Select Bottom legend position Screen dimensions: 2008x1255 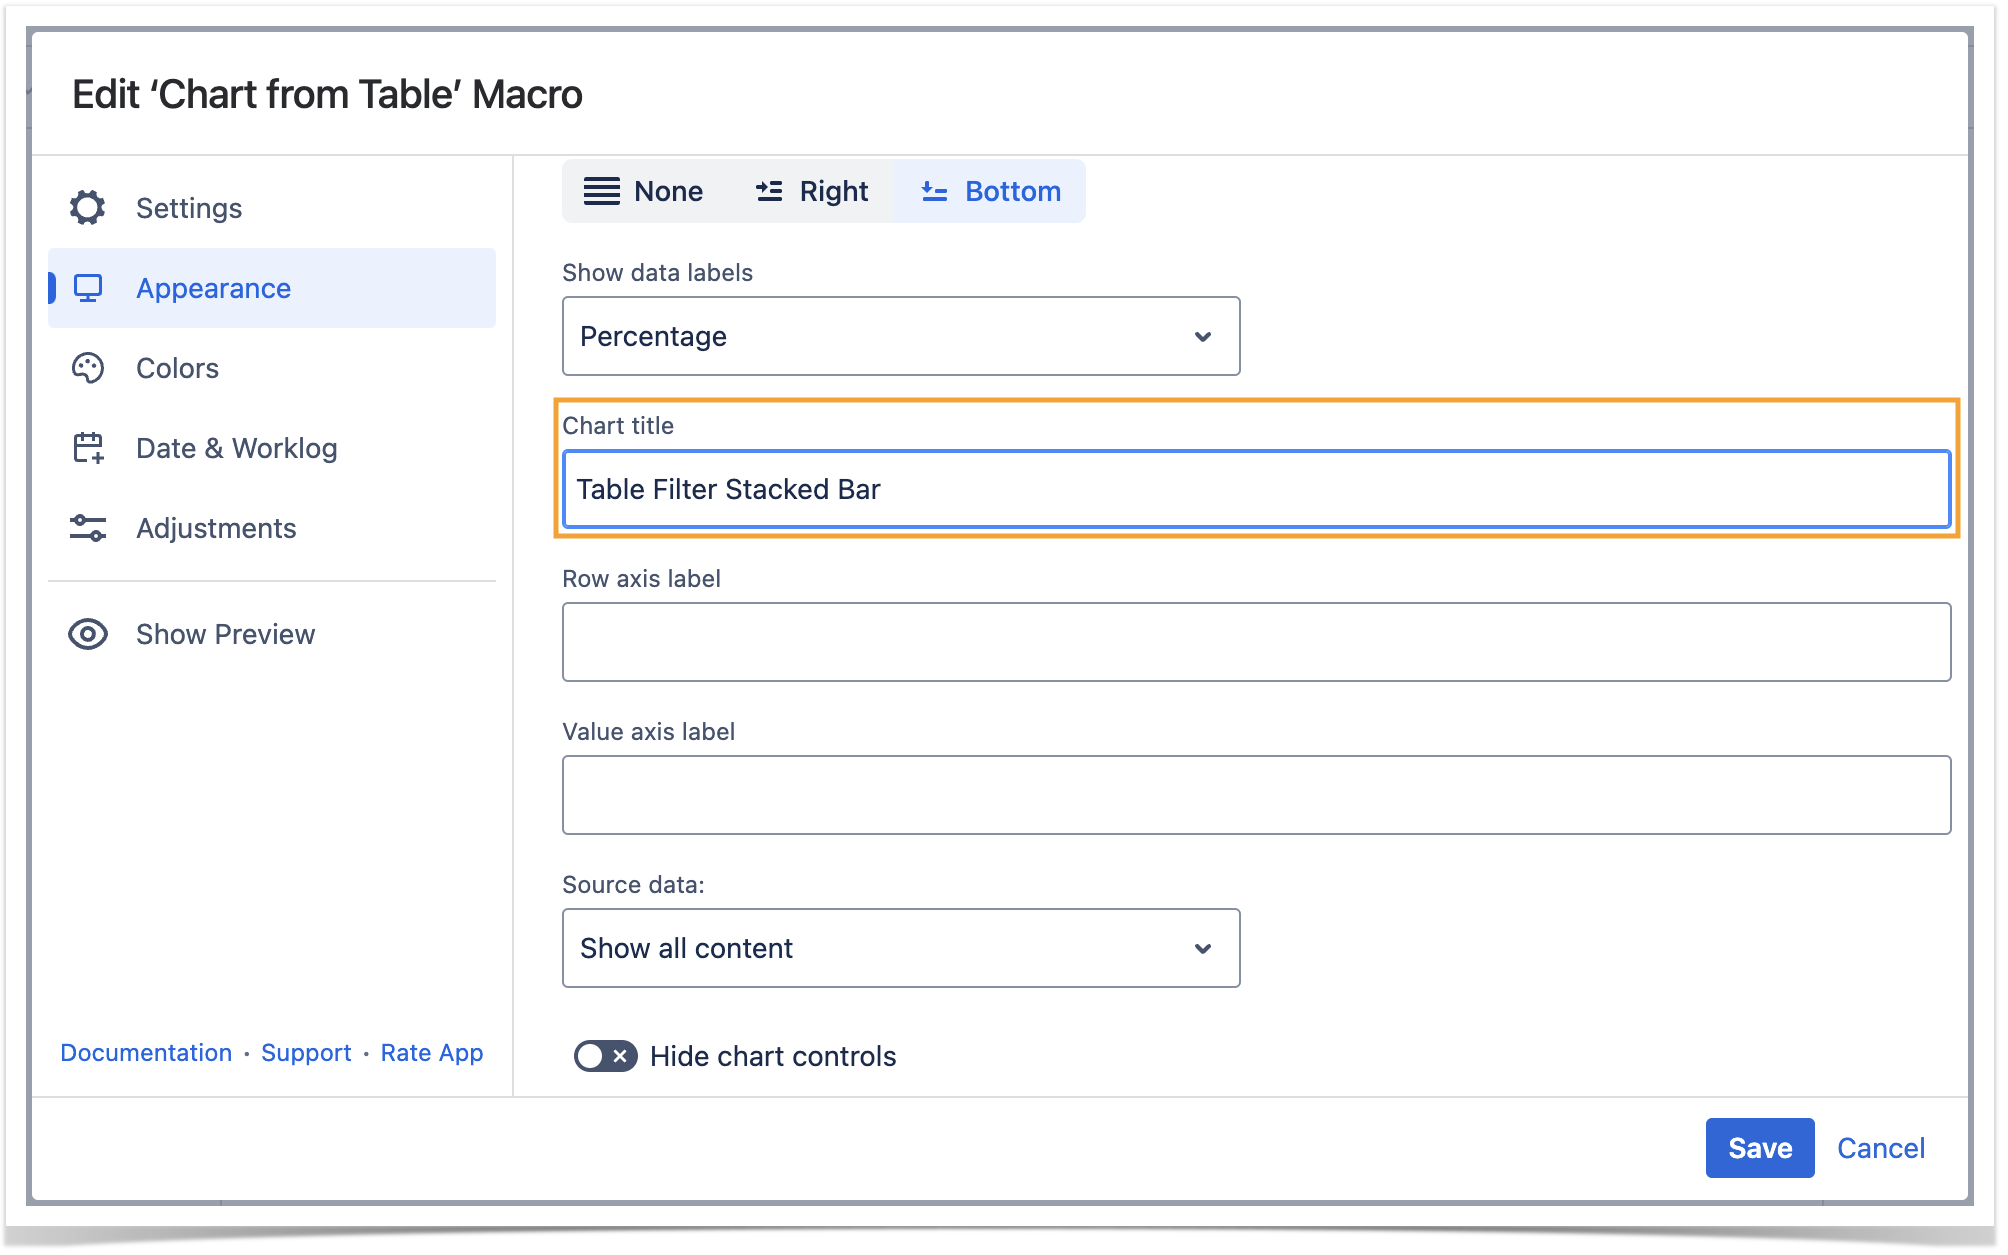pyautogui.click(x=990, y=191)
